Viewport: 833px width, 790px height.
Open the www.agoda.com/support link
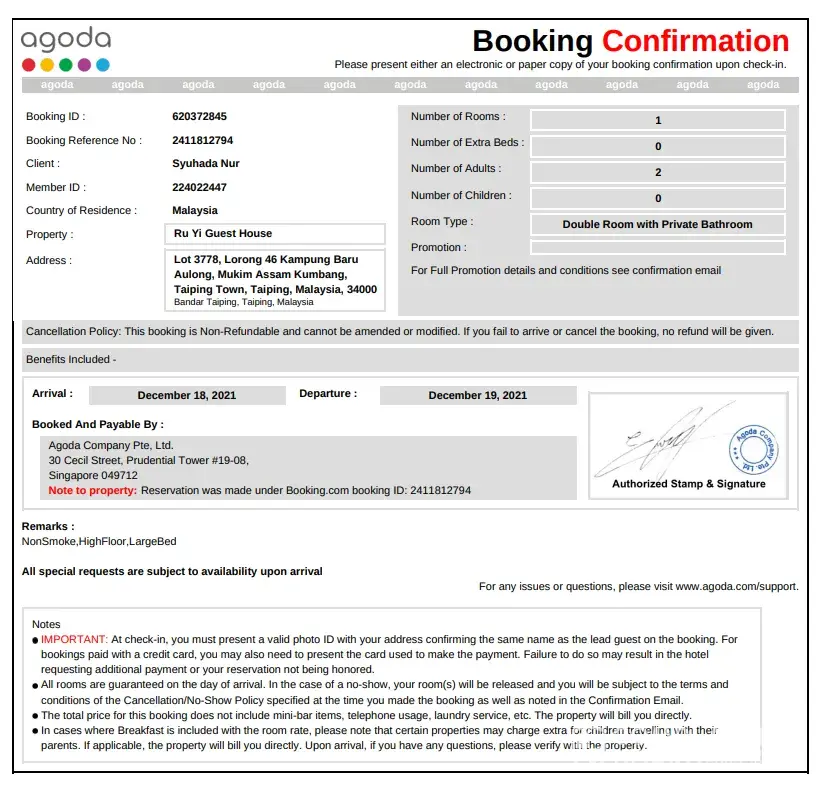click(736, 587)
